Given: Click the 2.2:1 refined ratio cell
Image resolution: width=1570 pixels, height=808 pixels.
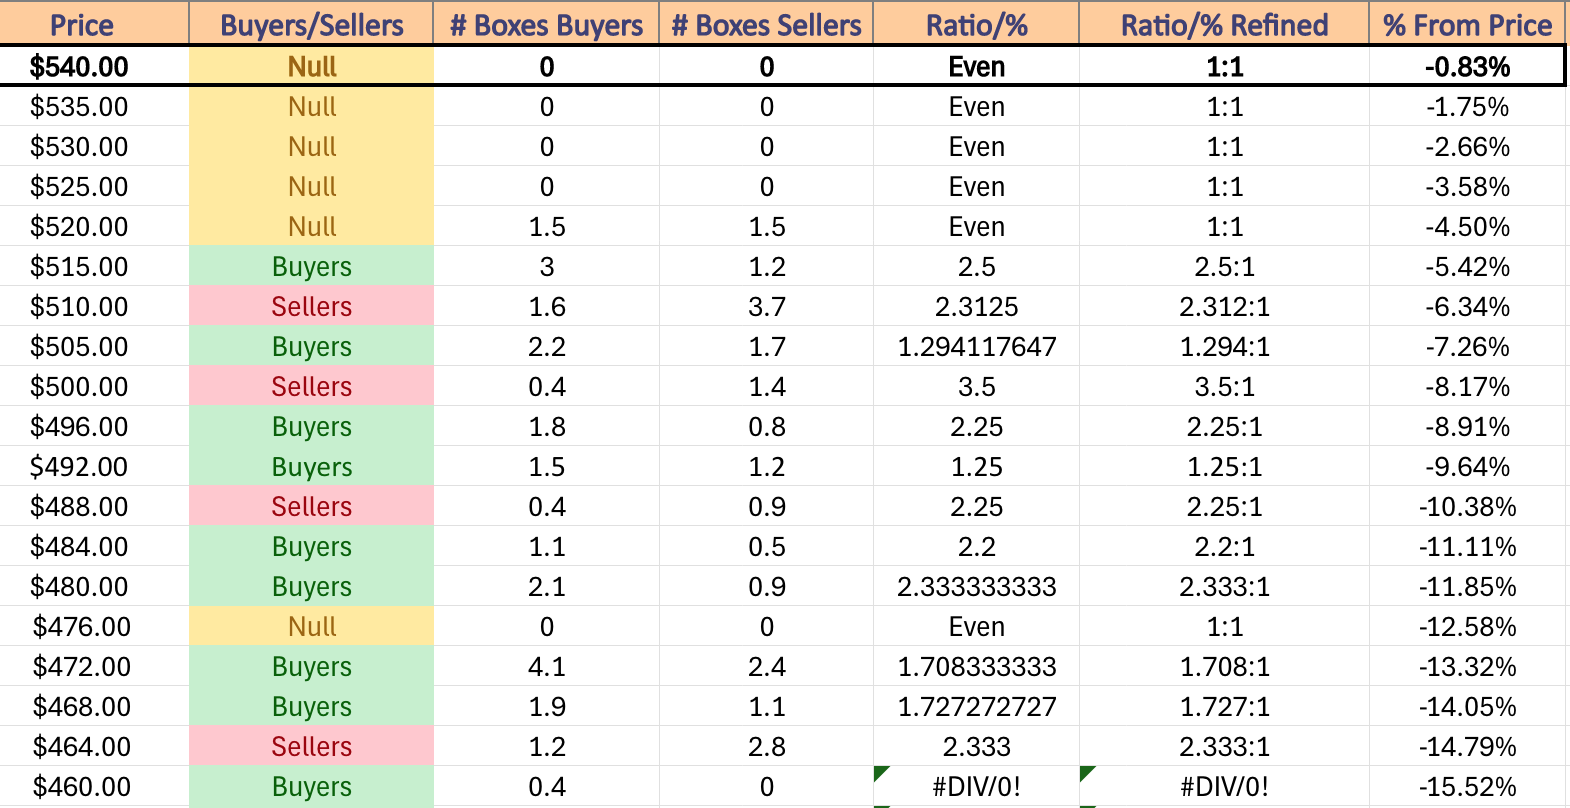Looking at the screenshot, I should 1224,546.
